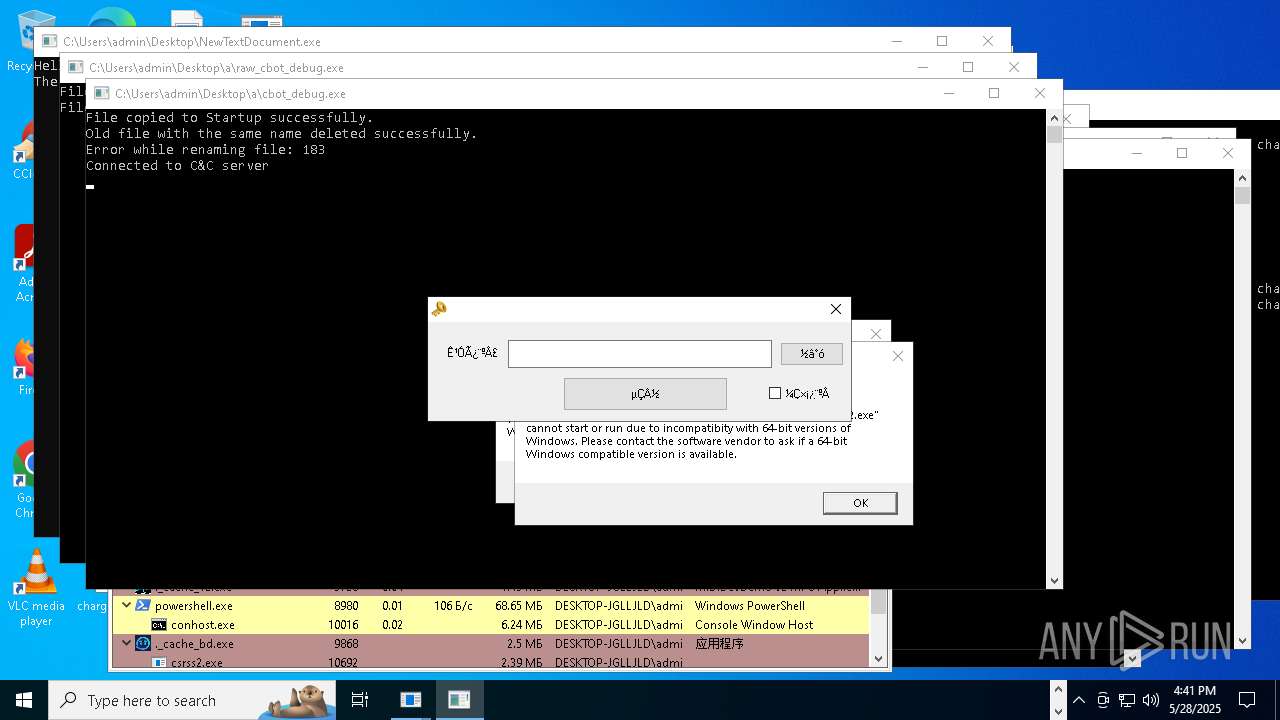Click the small button right of the input field
The image size is (1280, 720).
(x=812, y=354)
